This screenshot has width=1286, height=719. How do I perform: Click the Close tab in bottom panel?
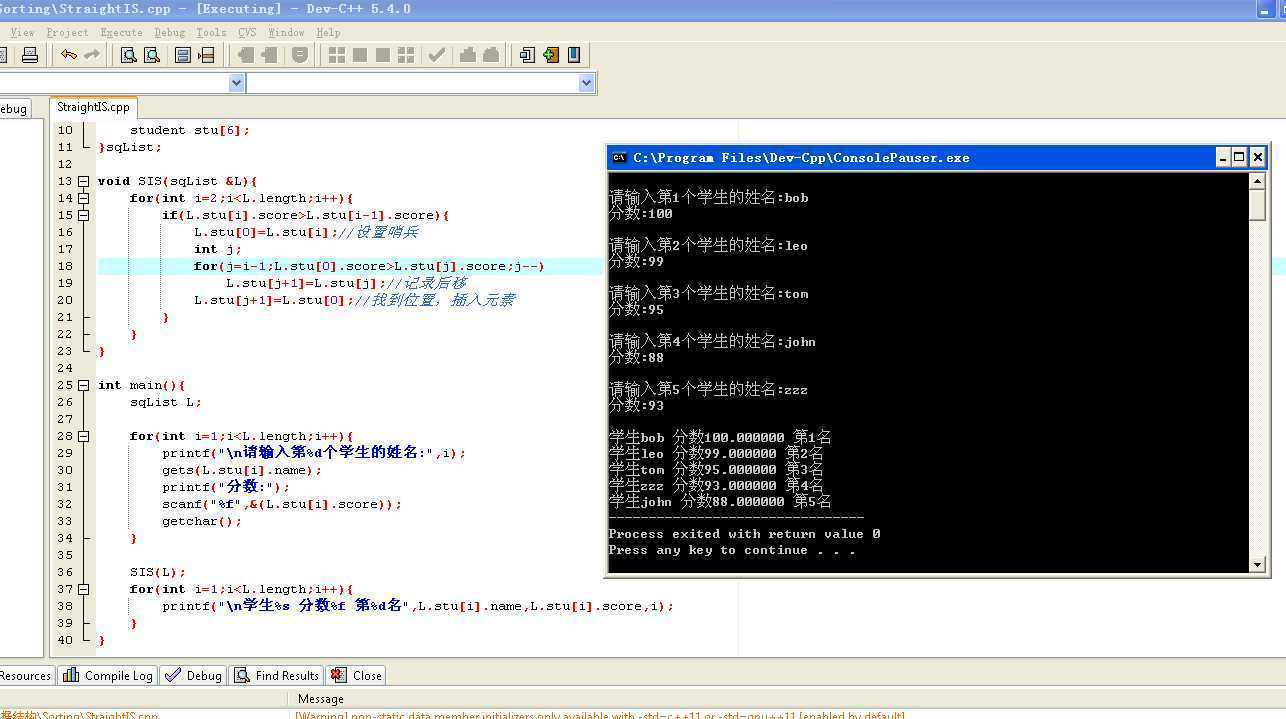point(357,675)
